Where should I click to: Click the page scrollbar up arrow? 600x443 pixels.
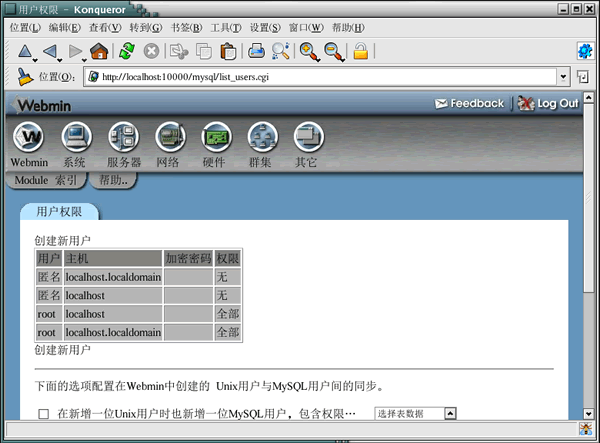[x=589, y=97]
